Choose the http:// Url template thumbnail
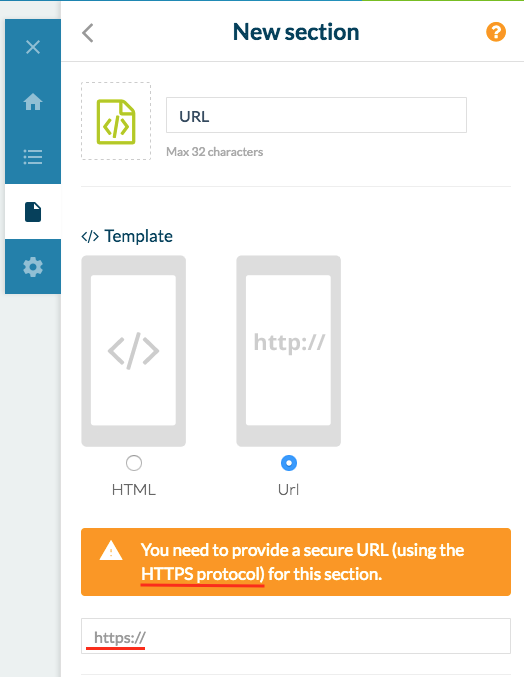This screenshot has width=524, height=677. [x=288, y=351]
